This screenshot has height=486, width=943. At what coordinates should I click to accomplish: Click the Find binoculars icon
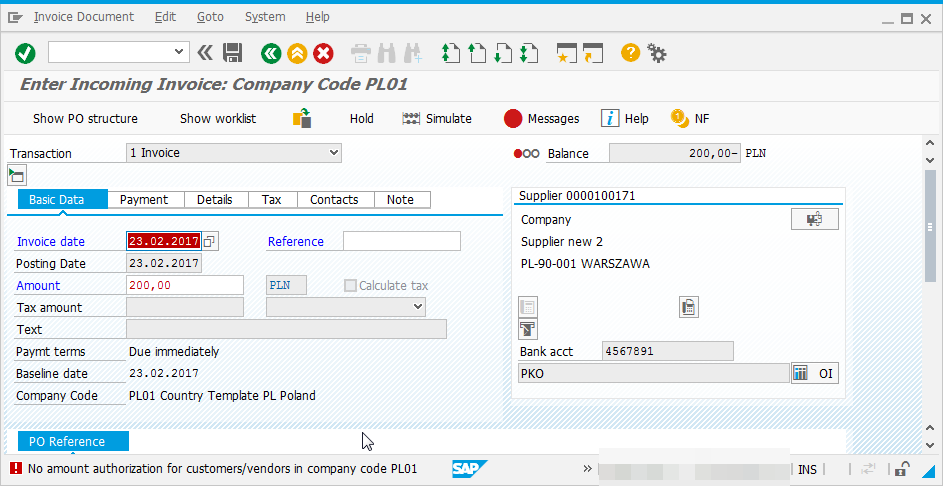(387, 54)
